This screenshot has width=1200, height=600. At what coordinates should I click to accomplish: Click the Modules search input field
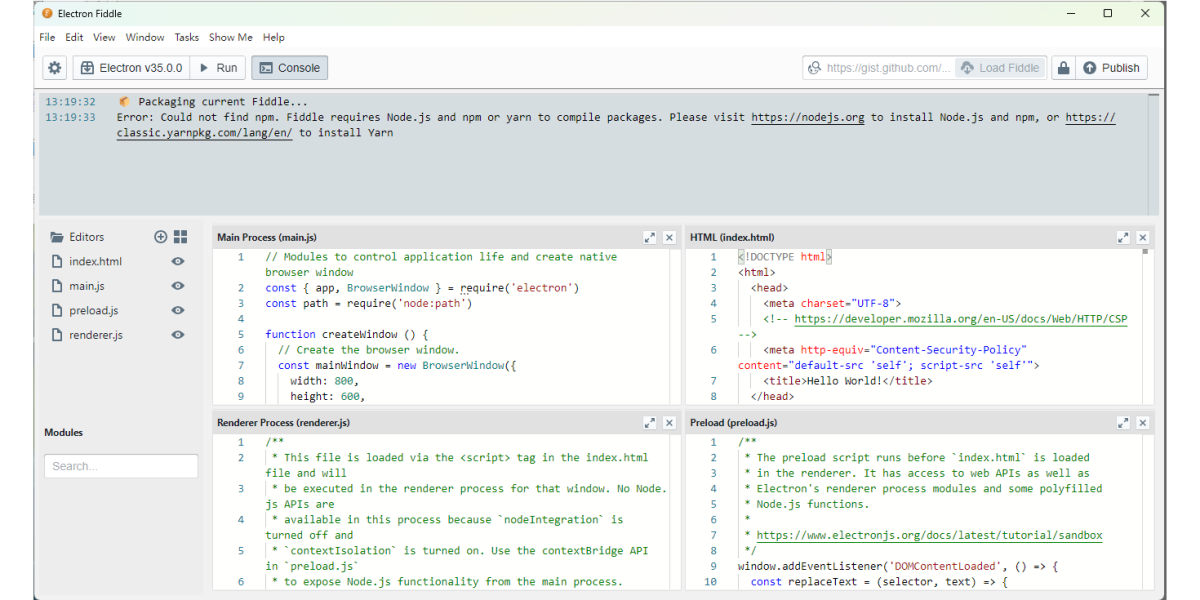pos(121,466)
